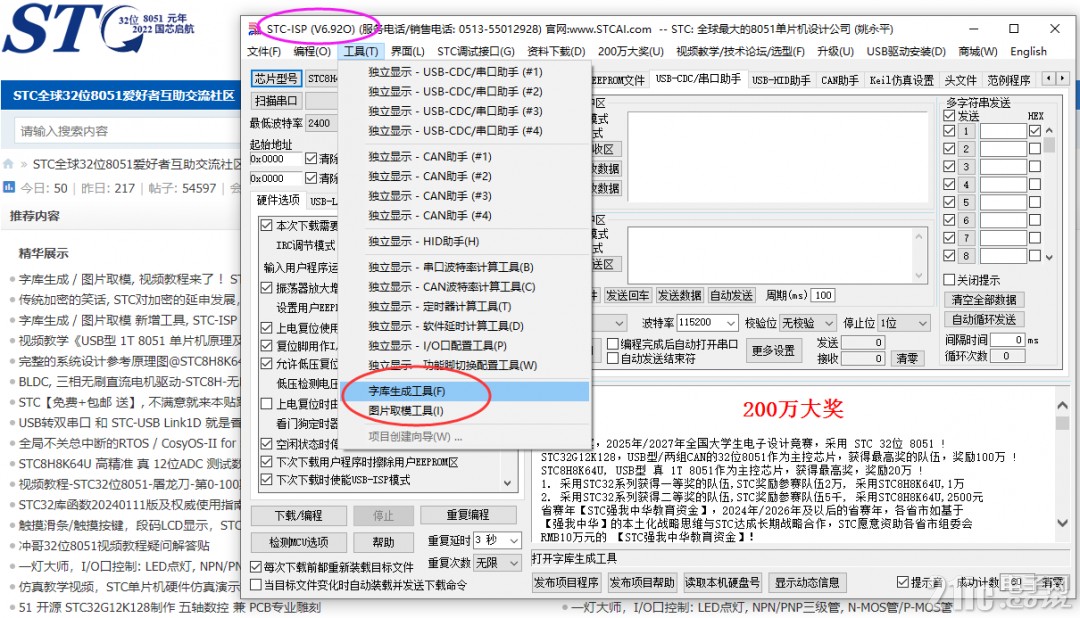
Task: Click the forum search box 请输入搜索内容
Action: [x=127, y=131]
